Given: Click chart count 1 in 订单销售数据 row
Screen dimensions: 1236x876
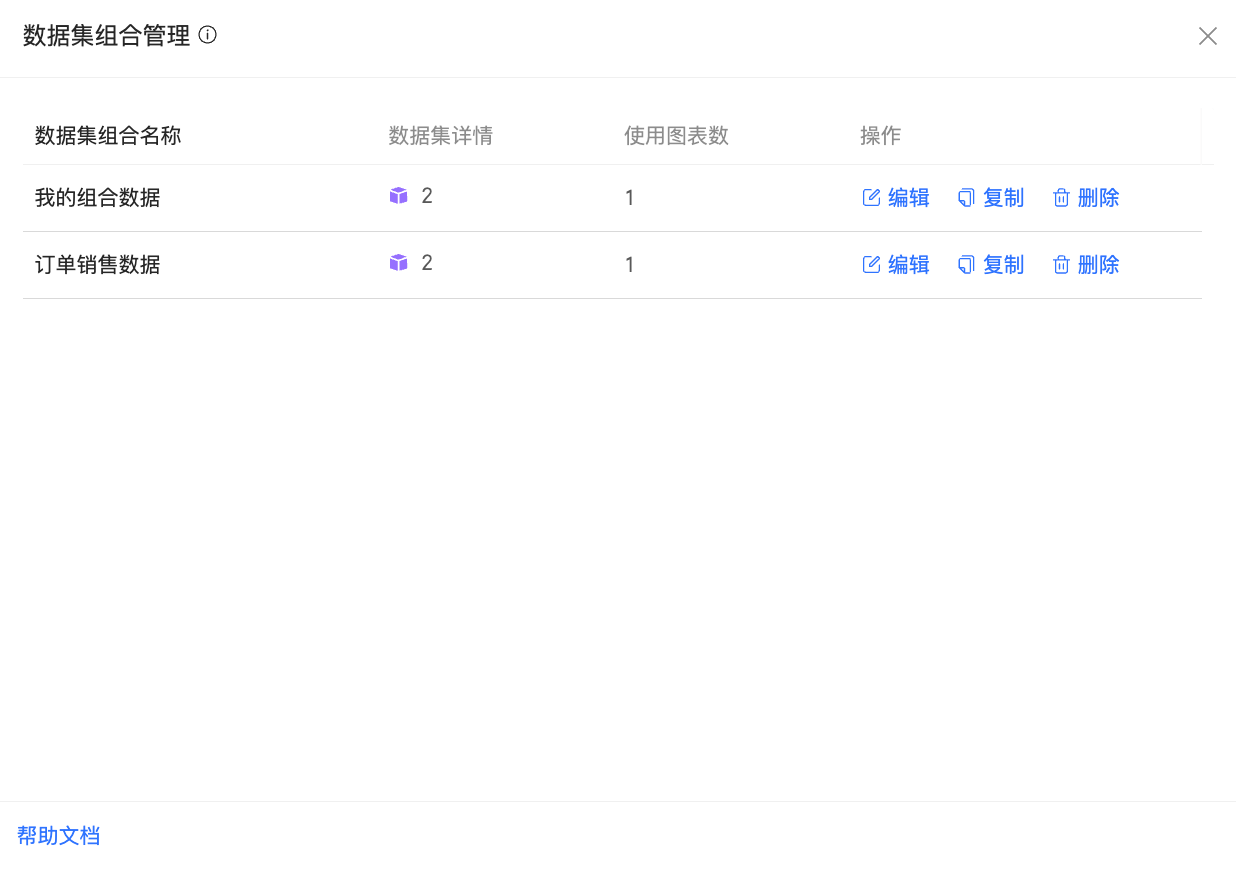Looking at the screenshot, I should click(x=630, y=265).
